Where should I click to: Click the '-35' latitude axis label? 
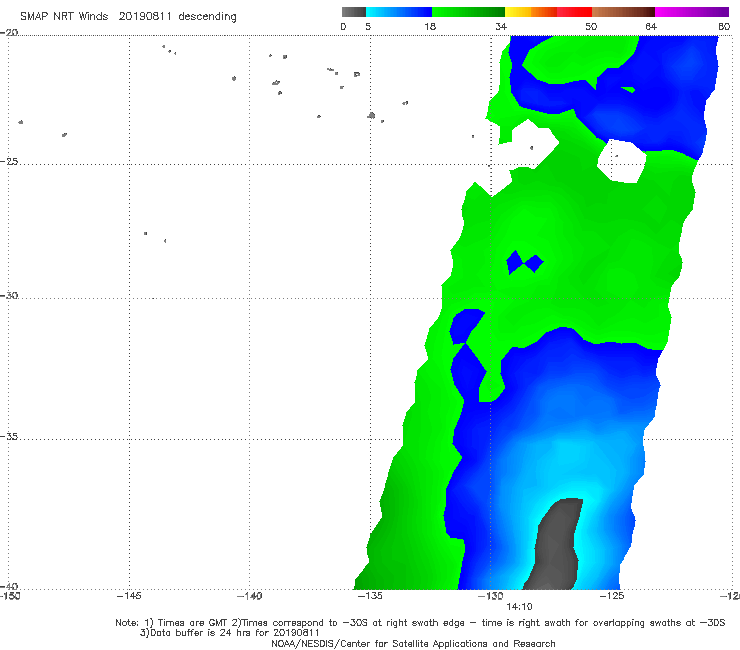tap(9, 436)
